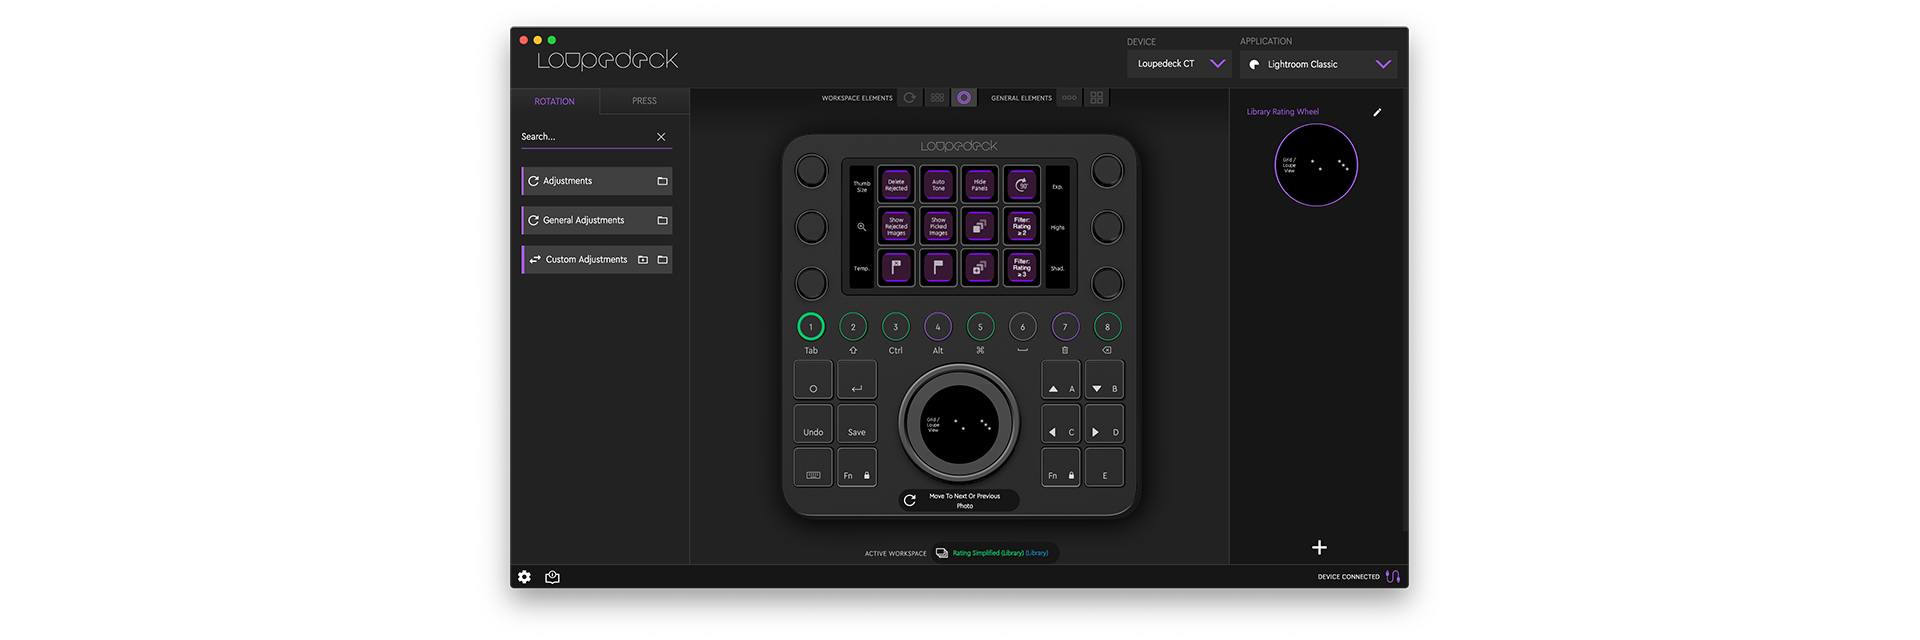Add a new custom adjustment folder icon
This screenshot has width=1920, height=640.
tap(643, 260)
